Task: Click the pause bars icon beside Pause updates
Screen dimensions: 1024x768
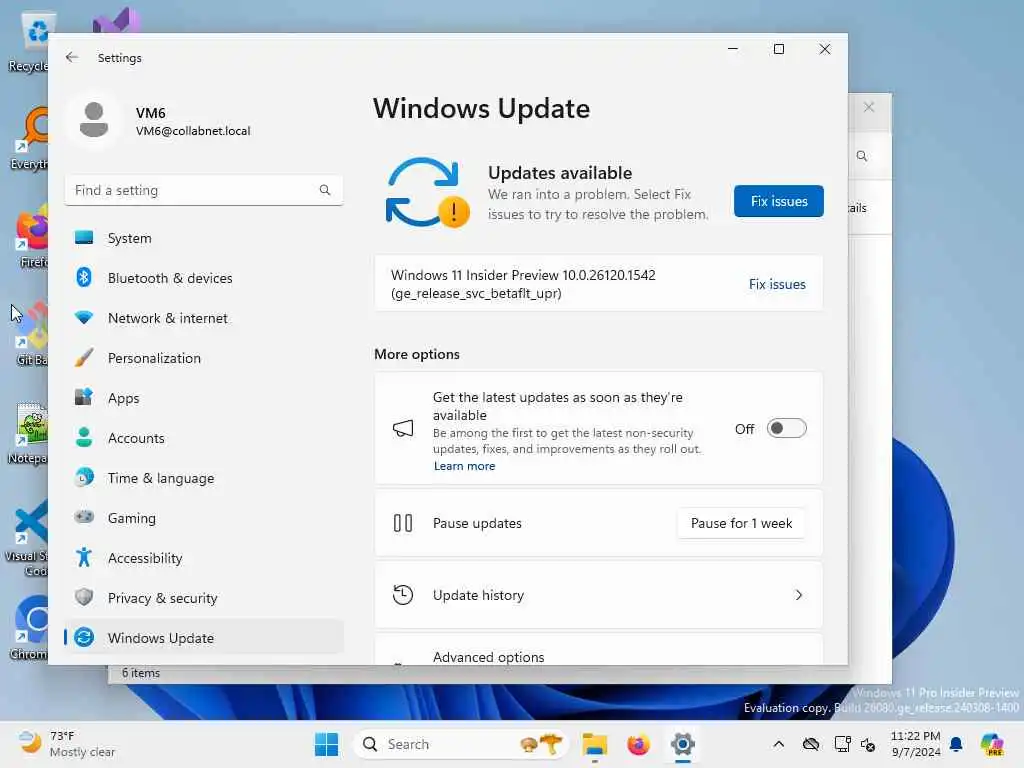Action: pos(402,523)
